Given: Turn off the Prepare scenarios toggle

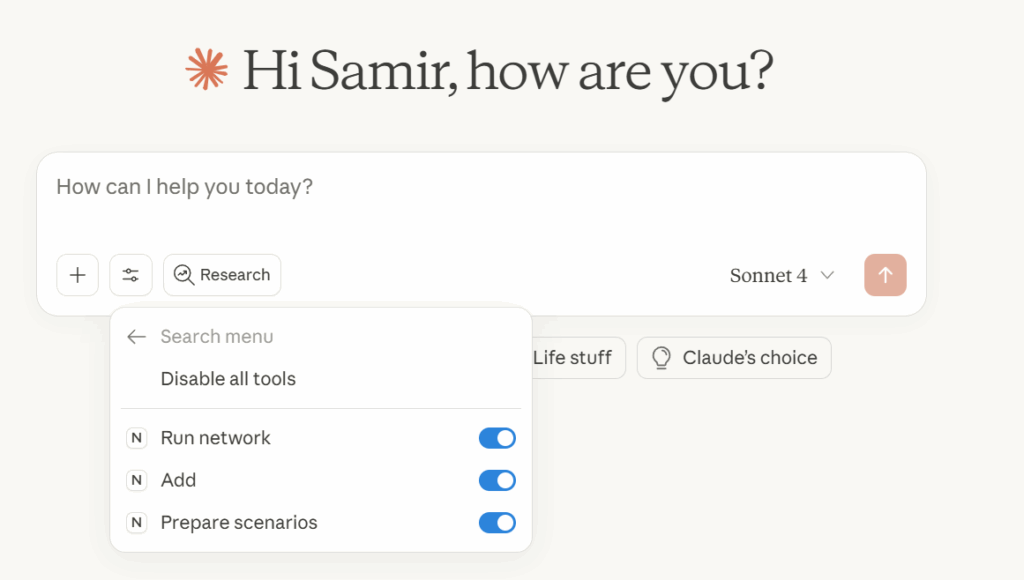Looking at the screenshot, I should [x=497, y=522].
